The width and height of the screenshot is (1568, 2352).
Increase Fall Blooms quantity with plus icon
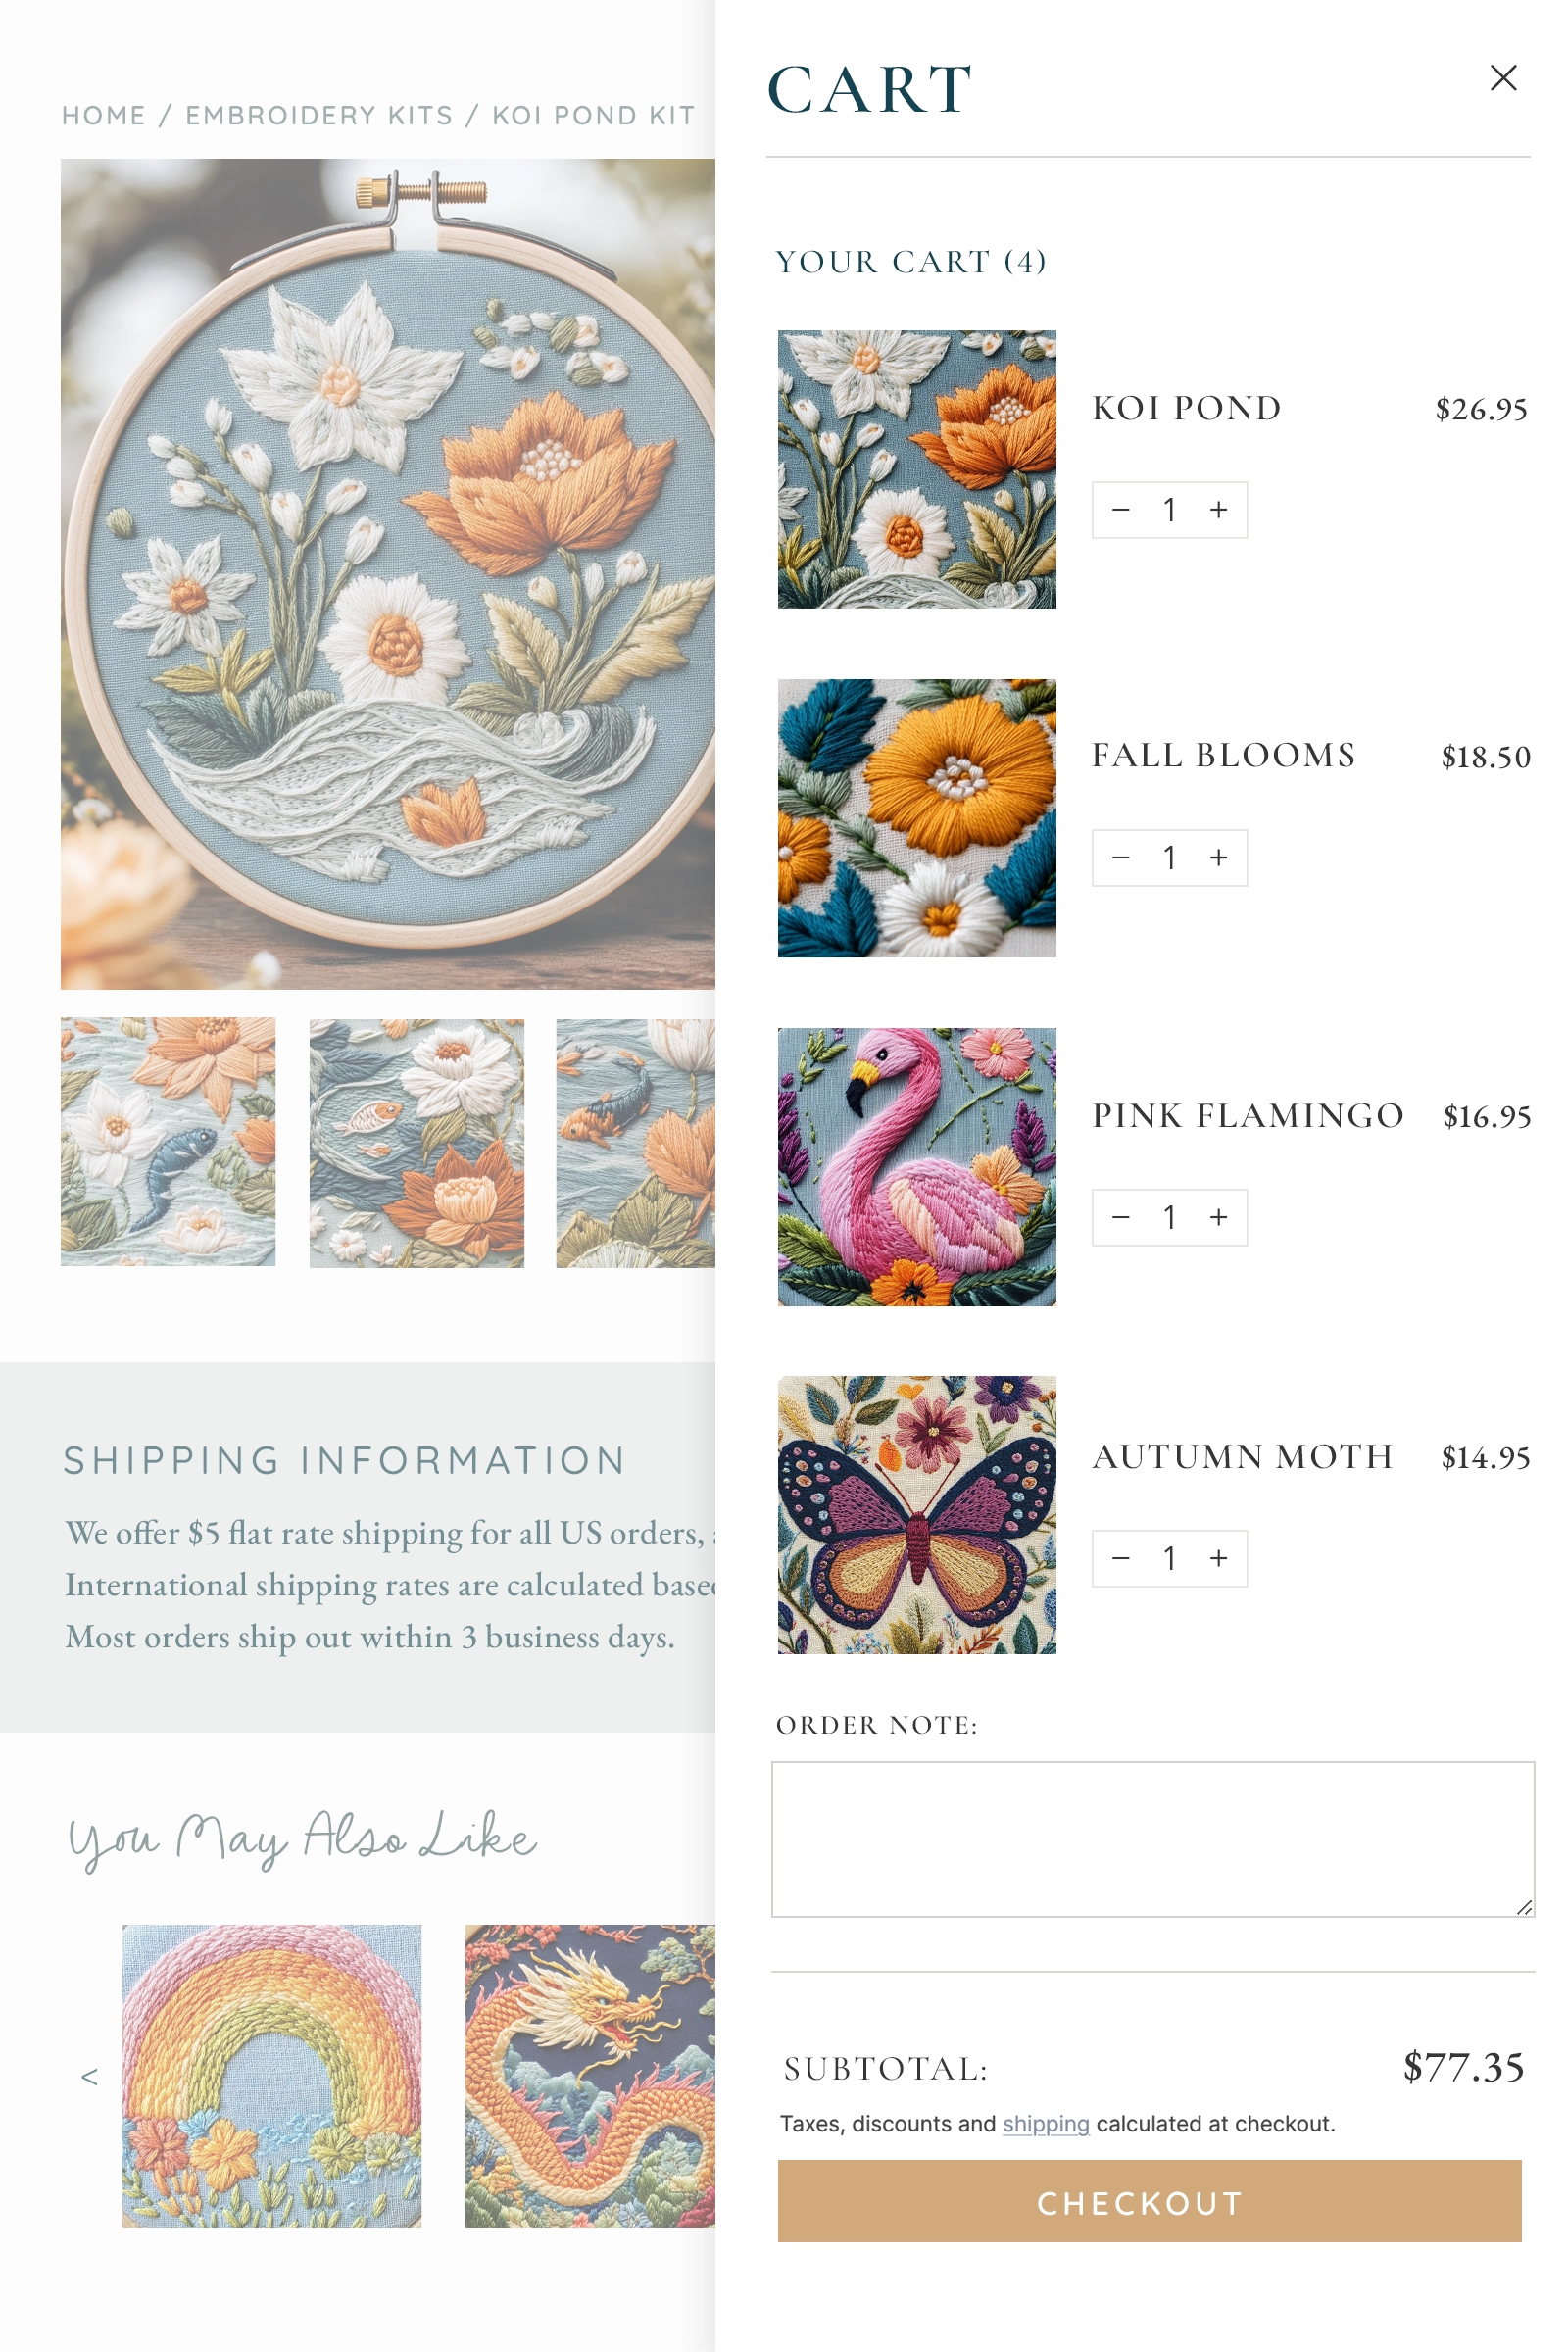1218,858
